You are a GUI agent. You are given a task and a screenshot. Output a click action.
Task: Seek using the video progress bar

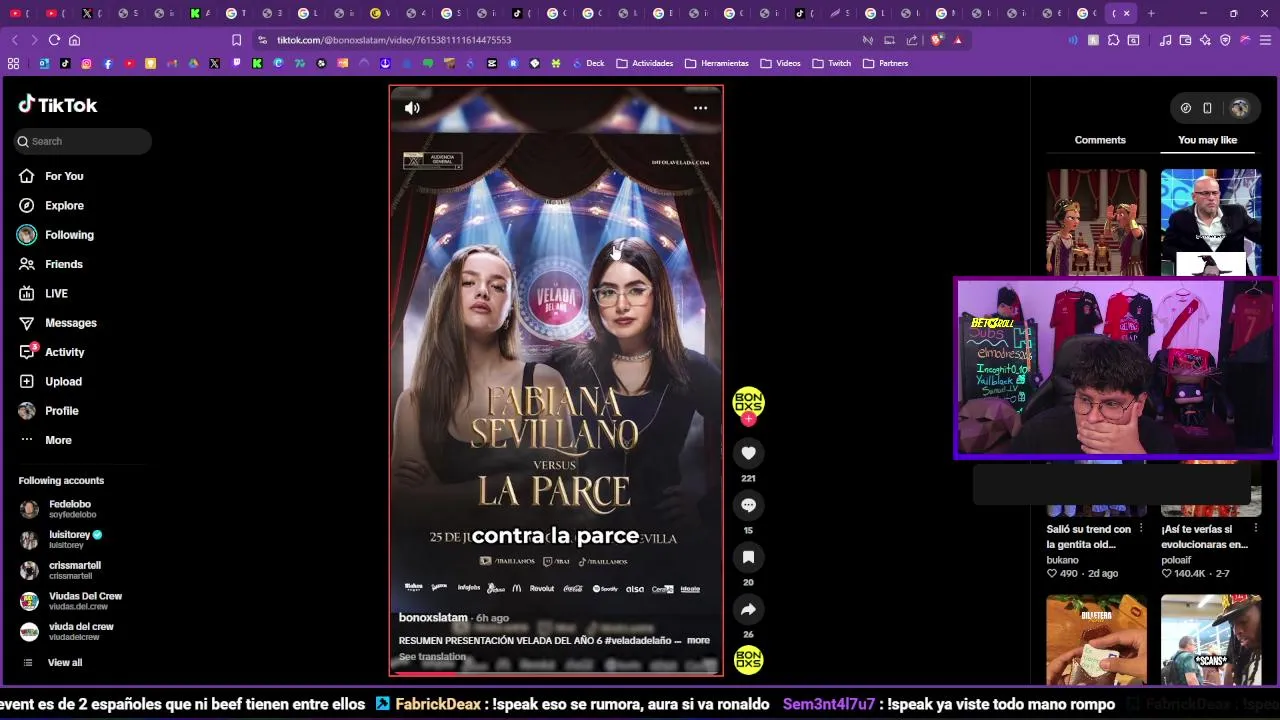[556, 674]
